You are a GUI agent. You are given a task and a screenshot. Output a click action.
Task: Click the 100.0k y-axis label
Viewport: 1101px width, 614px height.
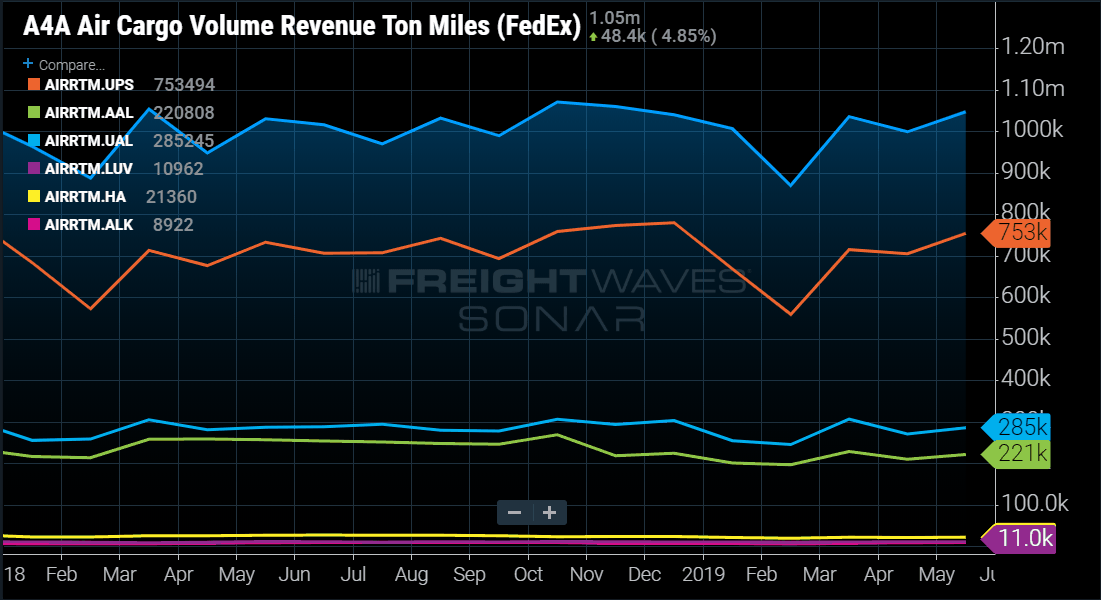click(x=1035, y=504)
